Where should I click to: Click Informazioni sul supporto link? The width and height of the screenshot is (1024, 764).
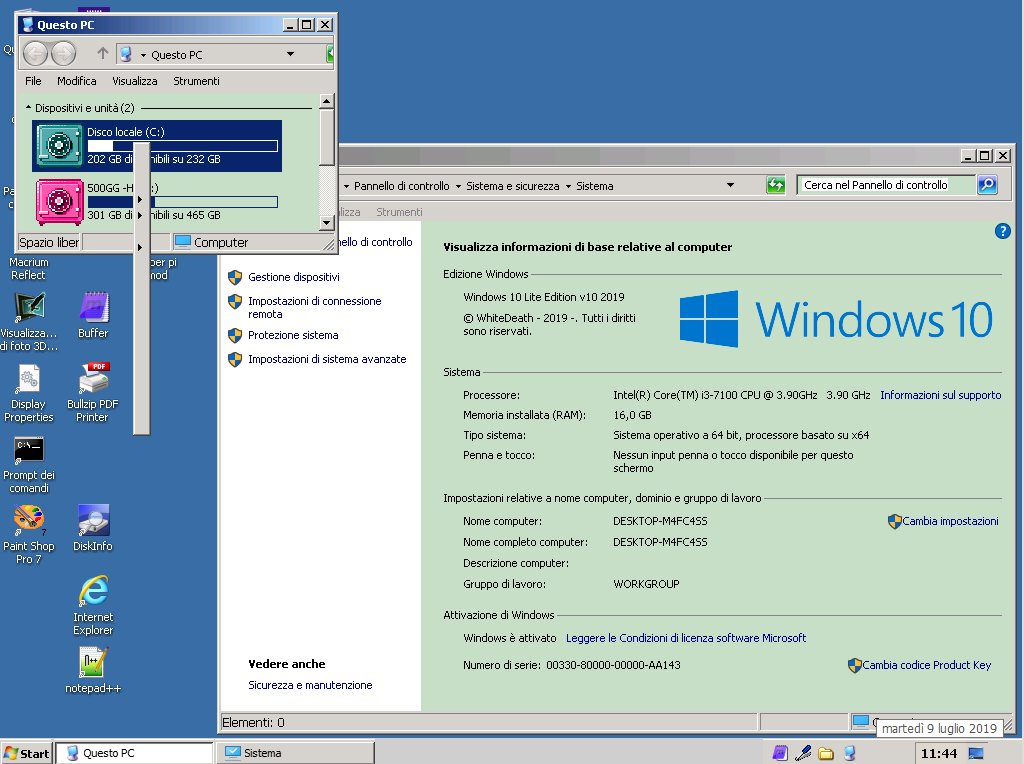(940, 395)
